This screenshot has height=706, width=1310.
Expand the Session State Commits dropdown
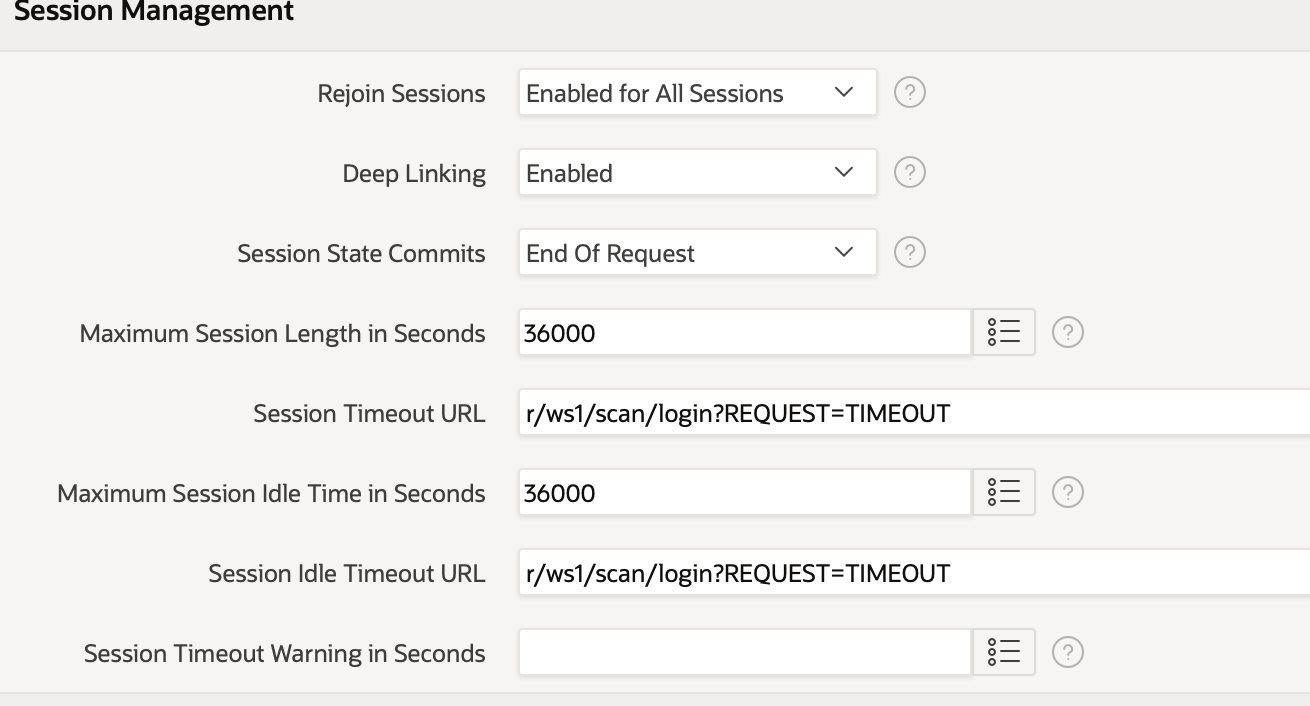click(x=698, y=253)
